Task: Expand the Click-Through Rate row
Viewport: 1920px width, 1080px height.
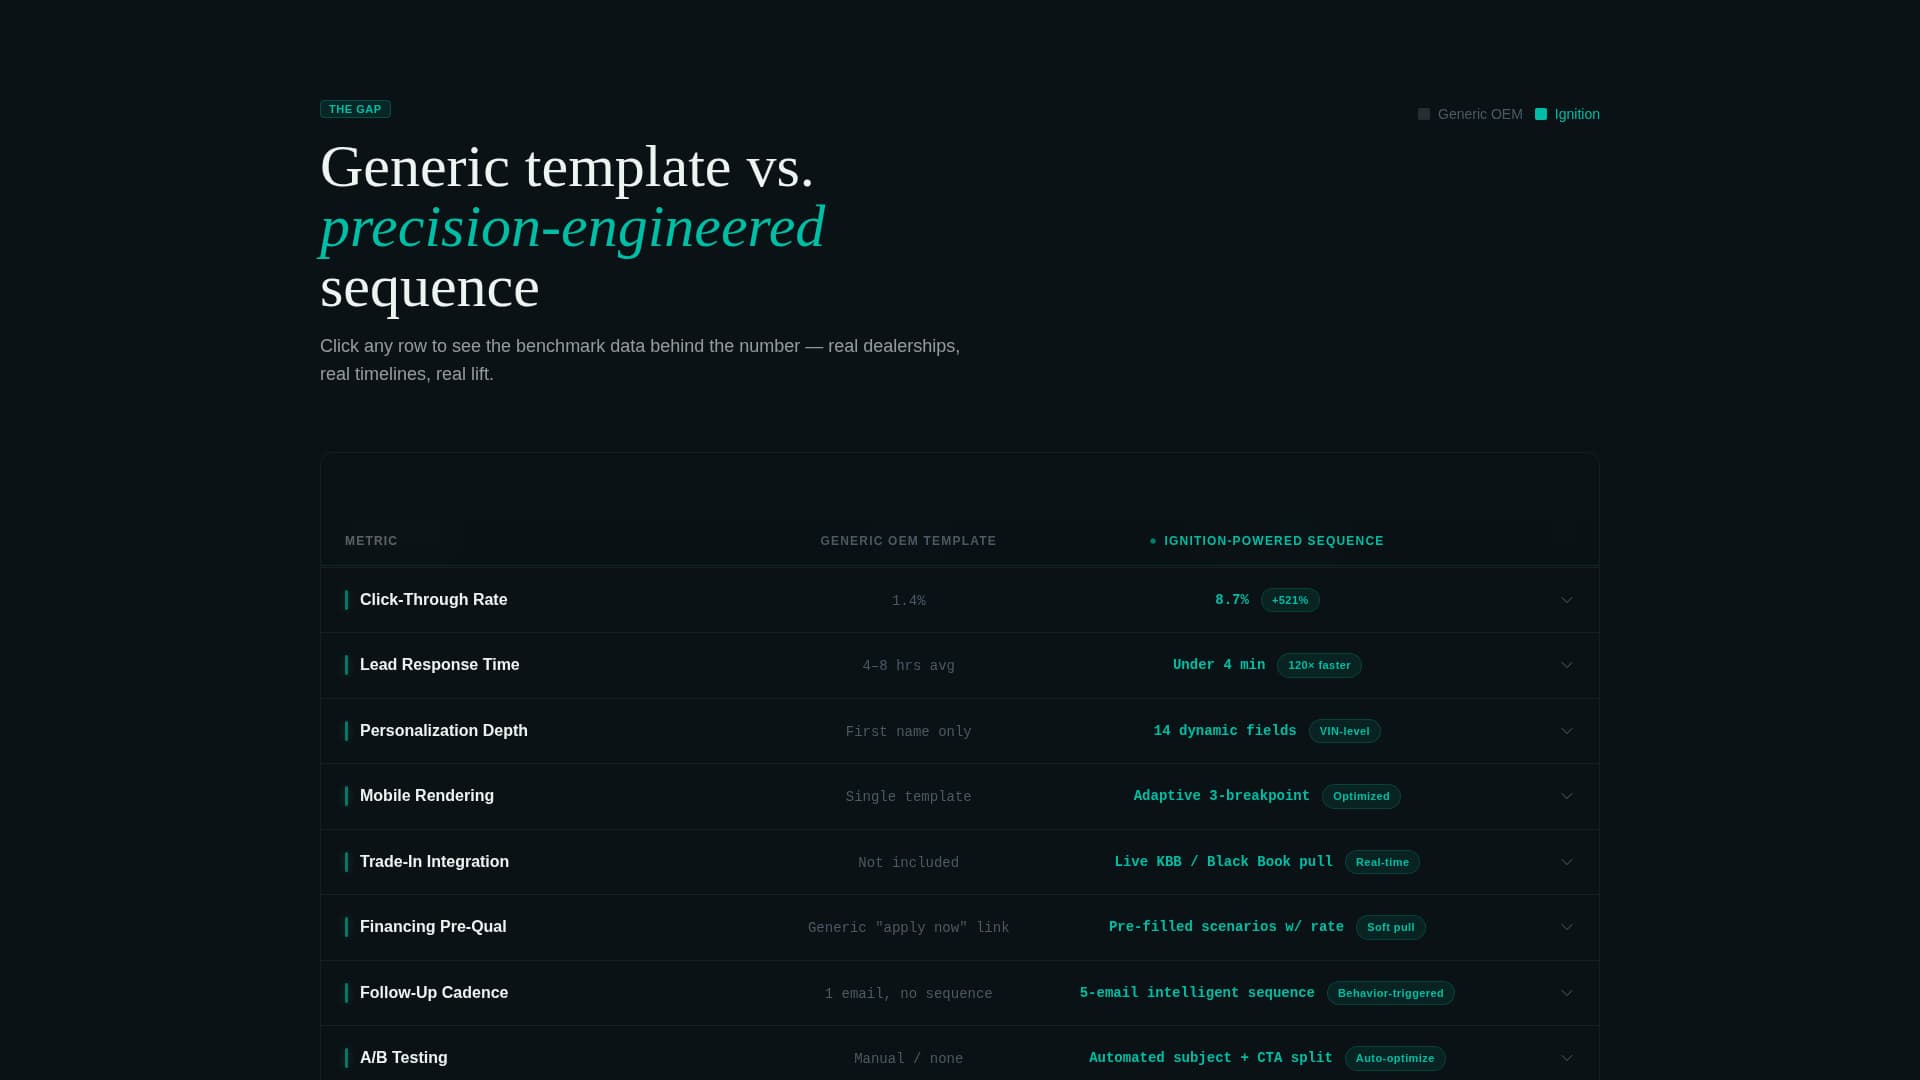Action: pyautogui.click(x=1566, y=600)
